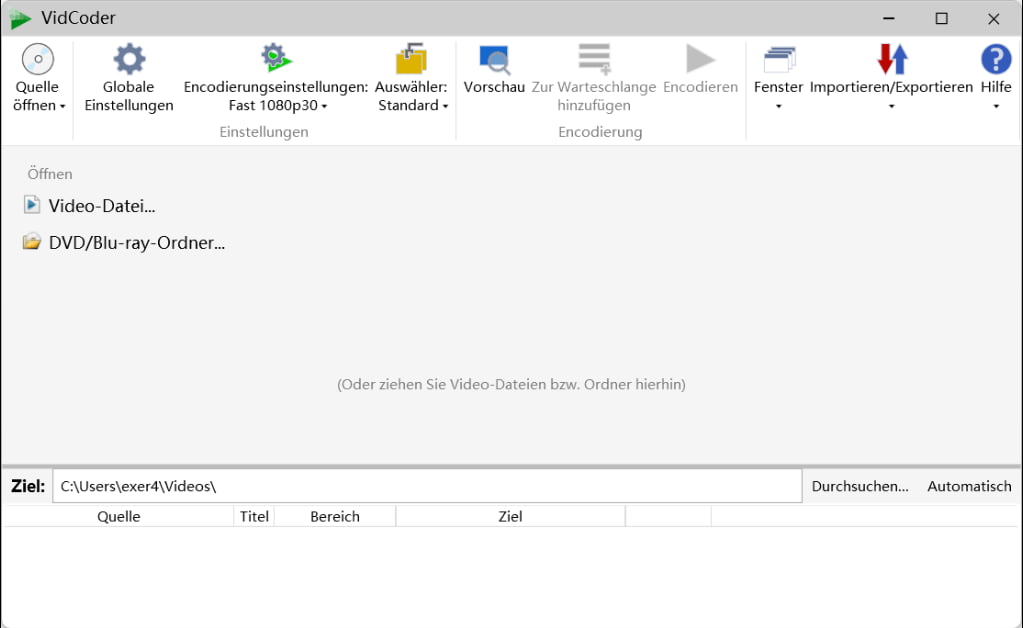Click the Importieren/Exportieren arrows icon

coord(892,59)
